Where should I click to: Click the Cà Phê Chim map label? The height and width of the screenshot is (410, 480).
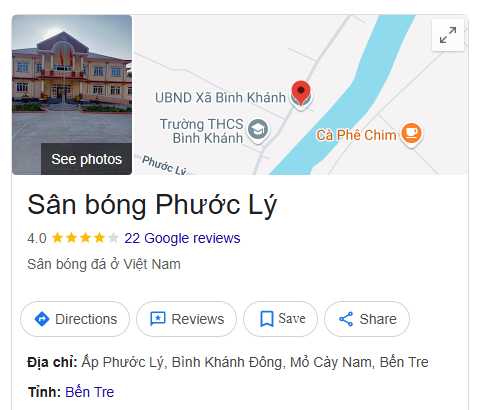pos(356,135)
